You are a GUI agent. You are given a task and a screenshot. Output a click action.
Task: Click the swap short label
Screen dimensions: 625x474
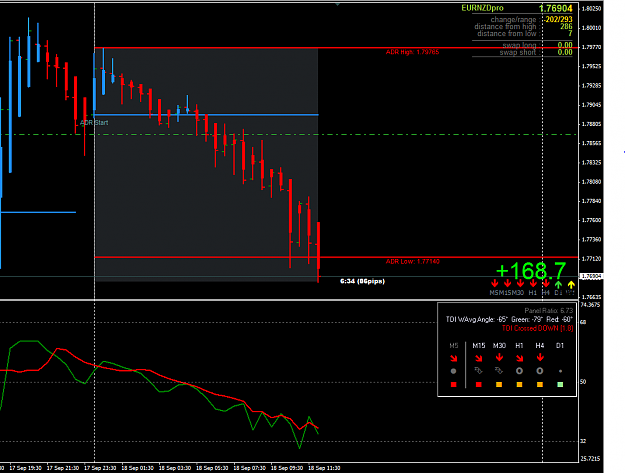[520, 52]
